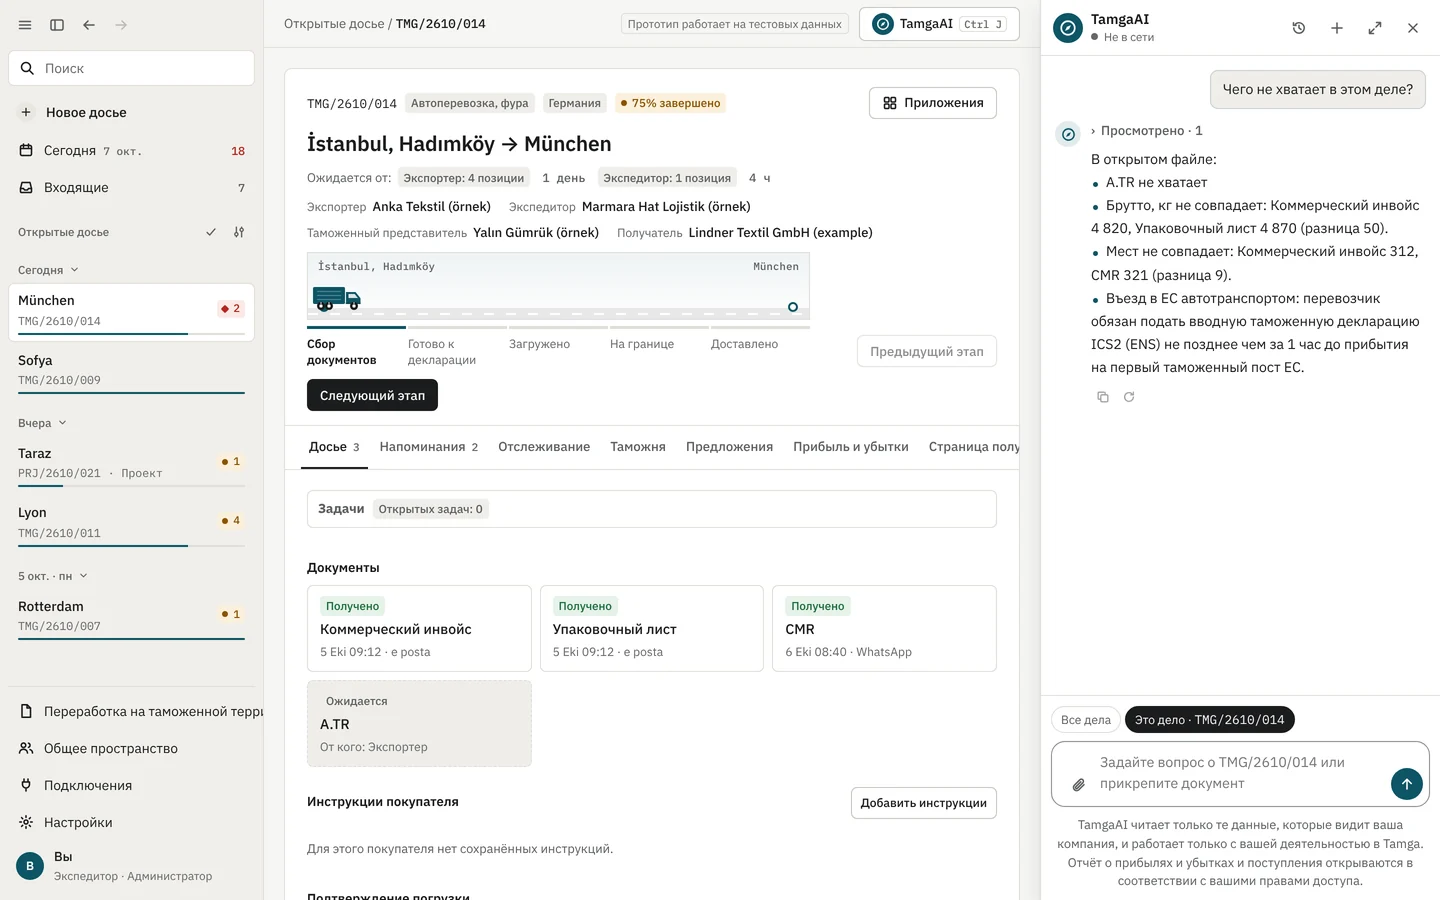Open the CMR document card

tap(884, 628)
